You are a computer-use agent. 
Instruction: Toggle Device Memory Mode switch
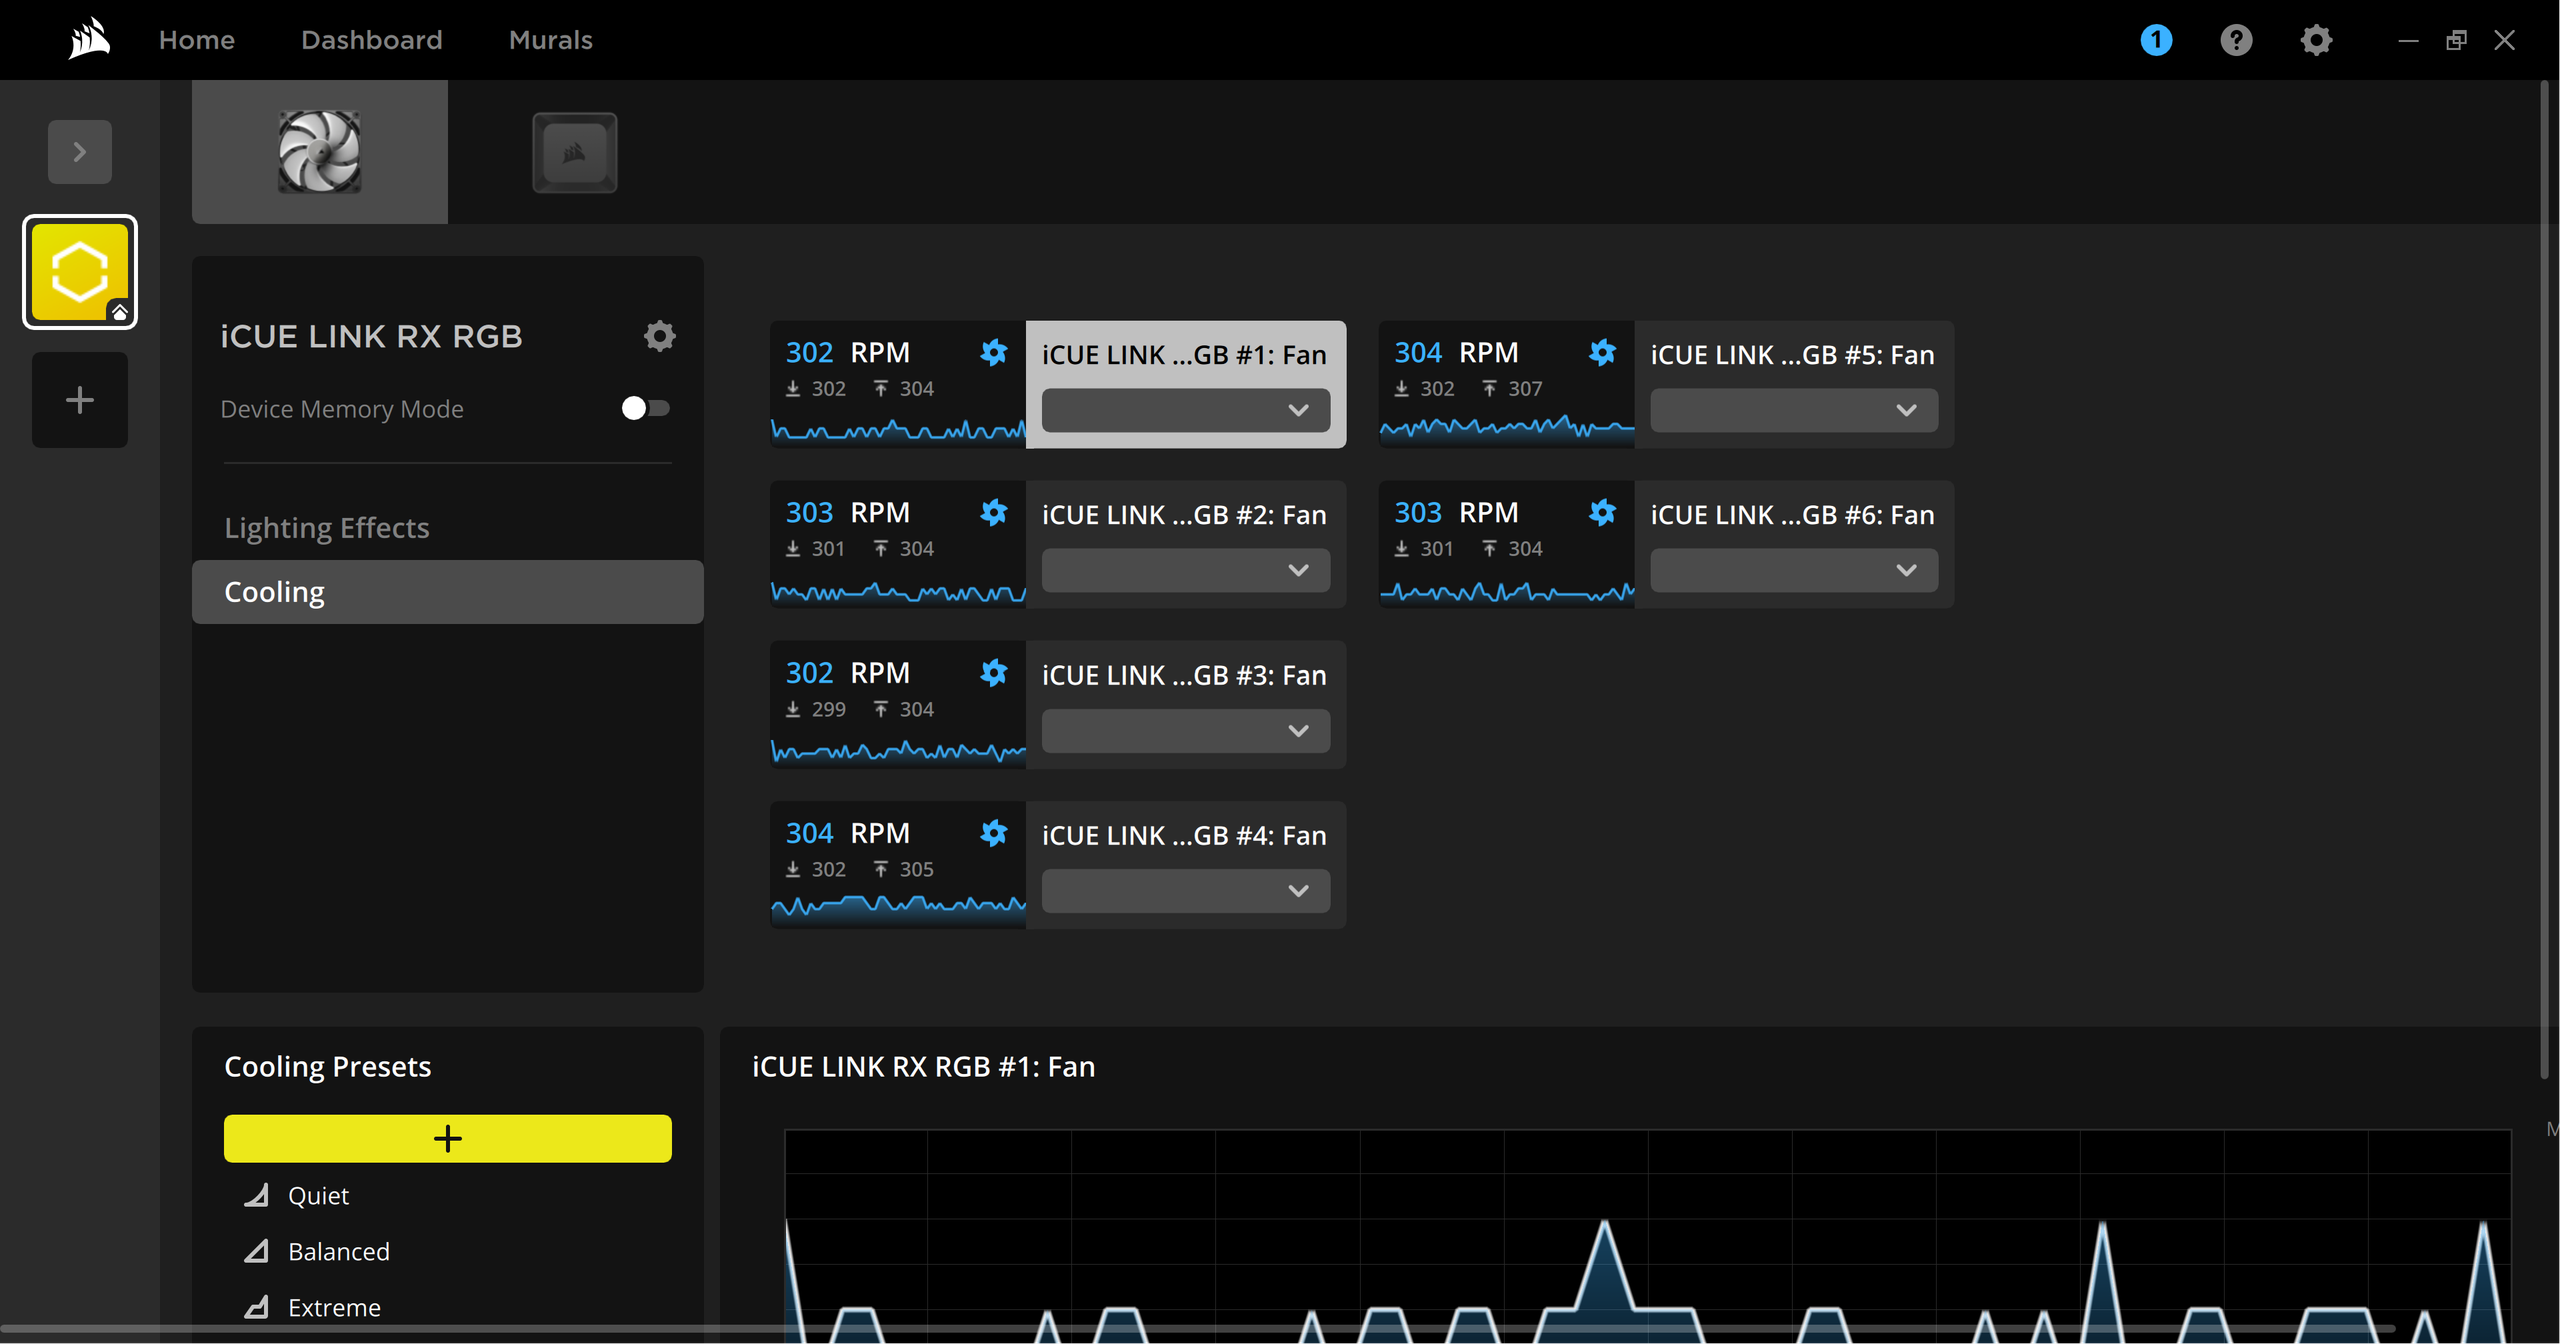[645, 408]
